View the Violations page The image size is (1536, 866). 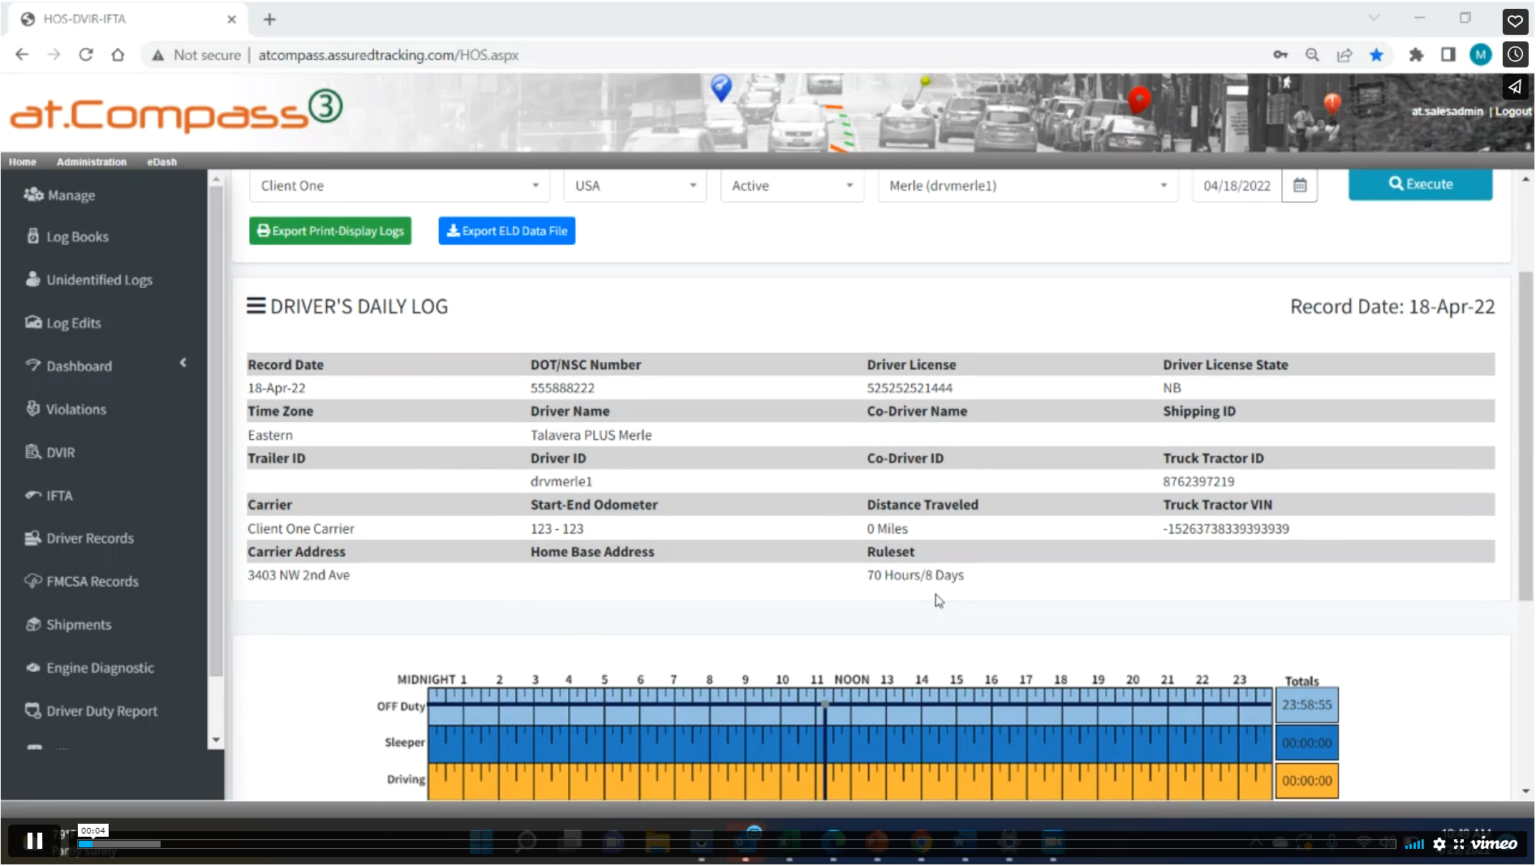click(x=78, y=408)
